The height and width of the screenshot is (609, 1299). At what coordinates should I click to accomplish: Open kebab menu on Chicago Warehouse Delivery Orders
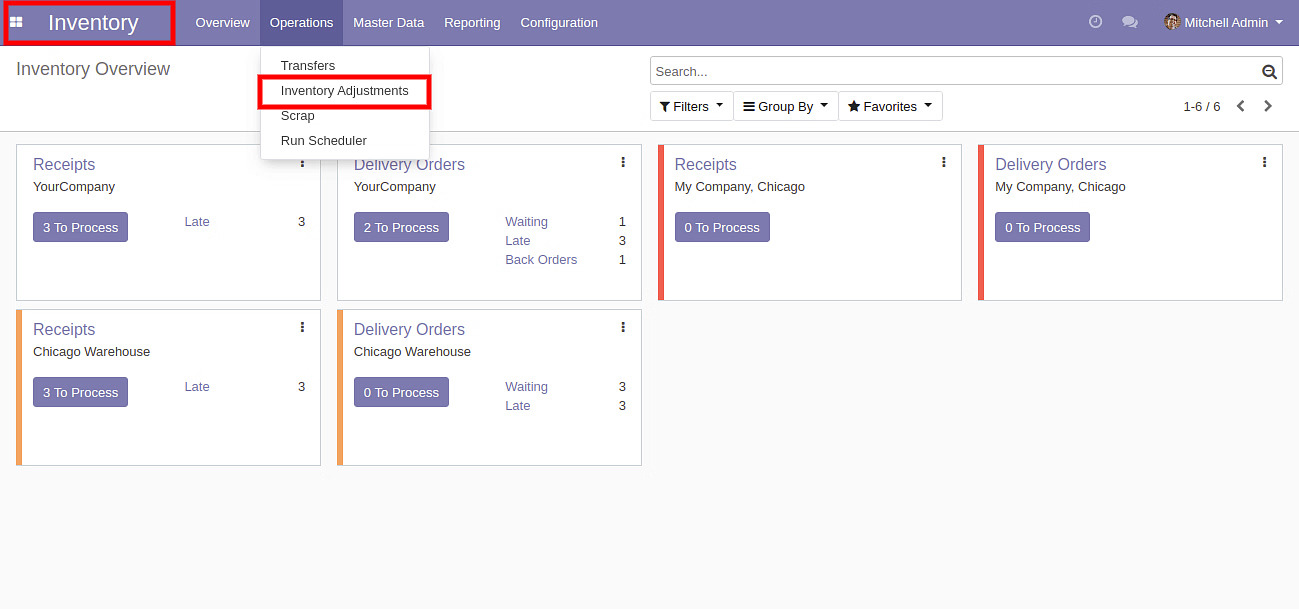[x=623, y=327]
